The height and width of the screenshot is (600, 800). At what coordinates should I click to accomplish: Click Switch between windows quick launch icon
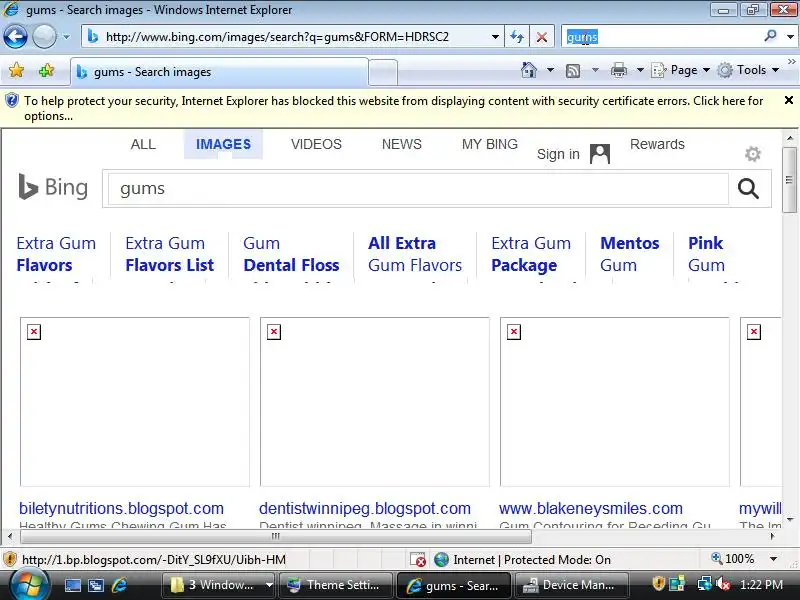tap(95, 585)
